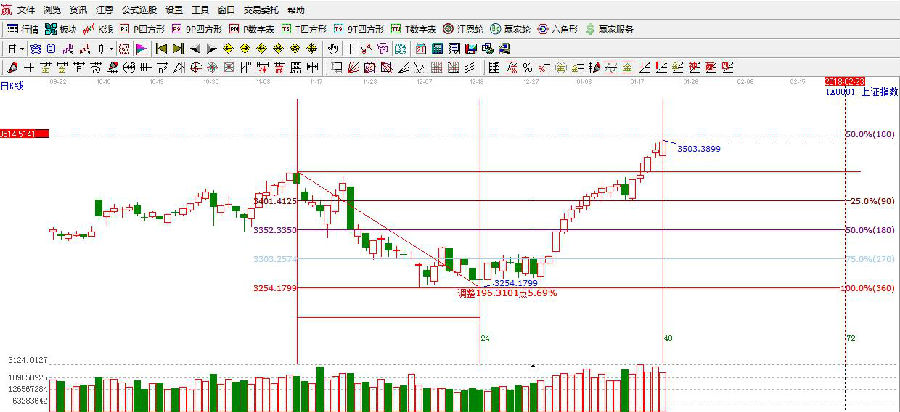This screenshot has width=900, height=412.
Task: Open the 江恩 menu
Action: [x=103, y=9]
